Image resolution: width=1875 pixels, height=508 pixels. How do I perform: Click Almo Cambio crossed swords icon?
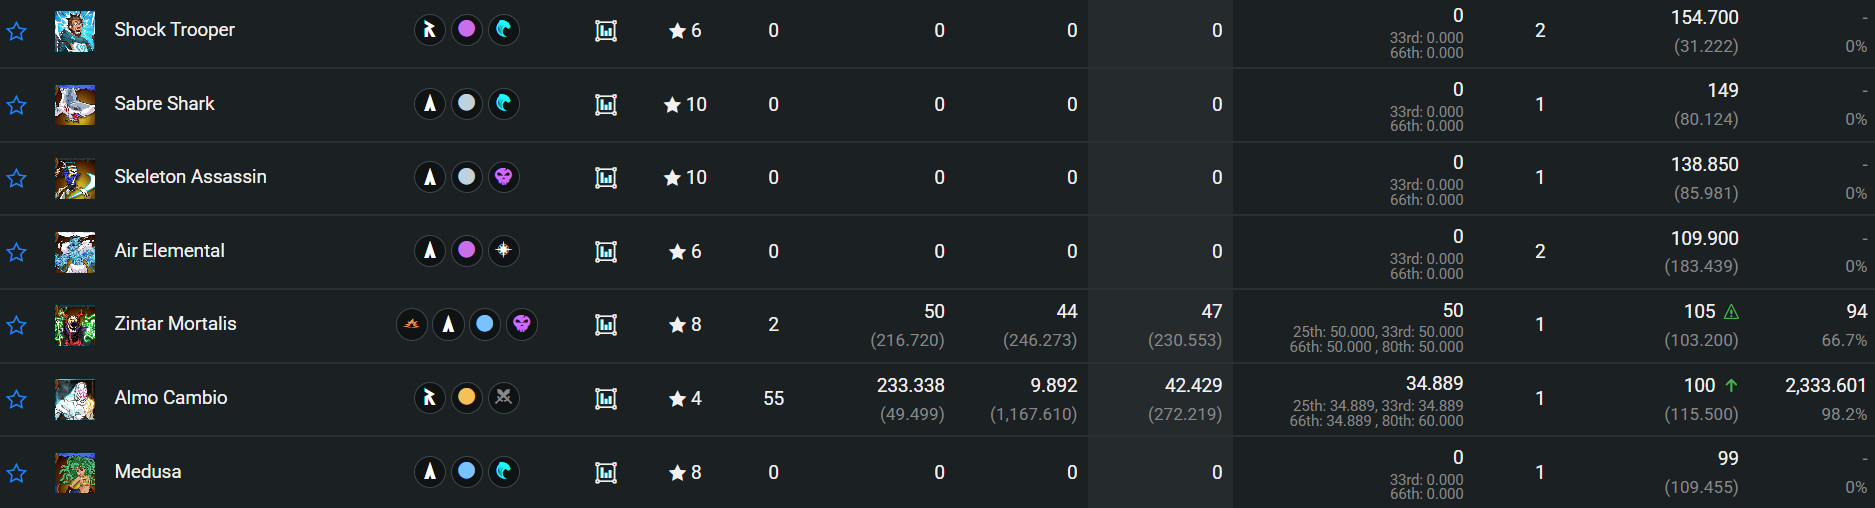(x=504, y=397)
